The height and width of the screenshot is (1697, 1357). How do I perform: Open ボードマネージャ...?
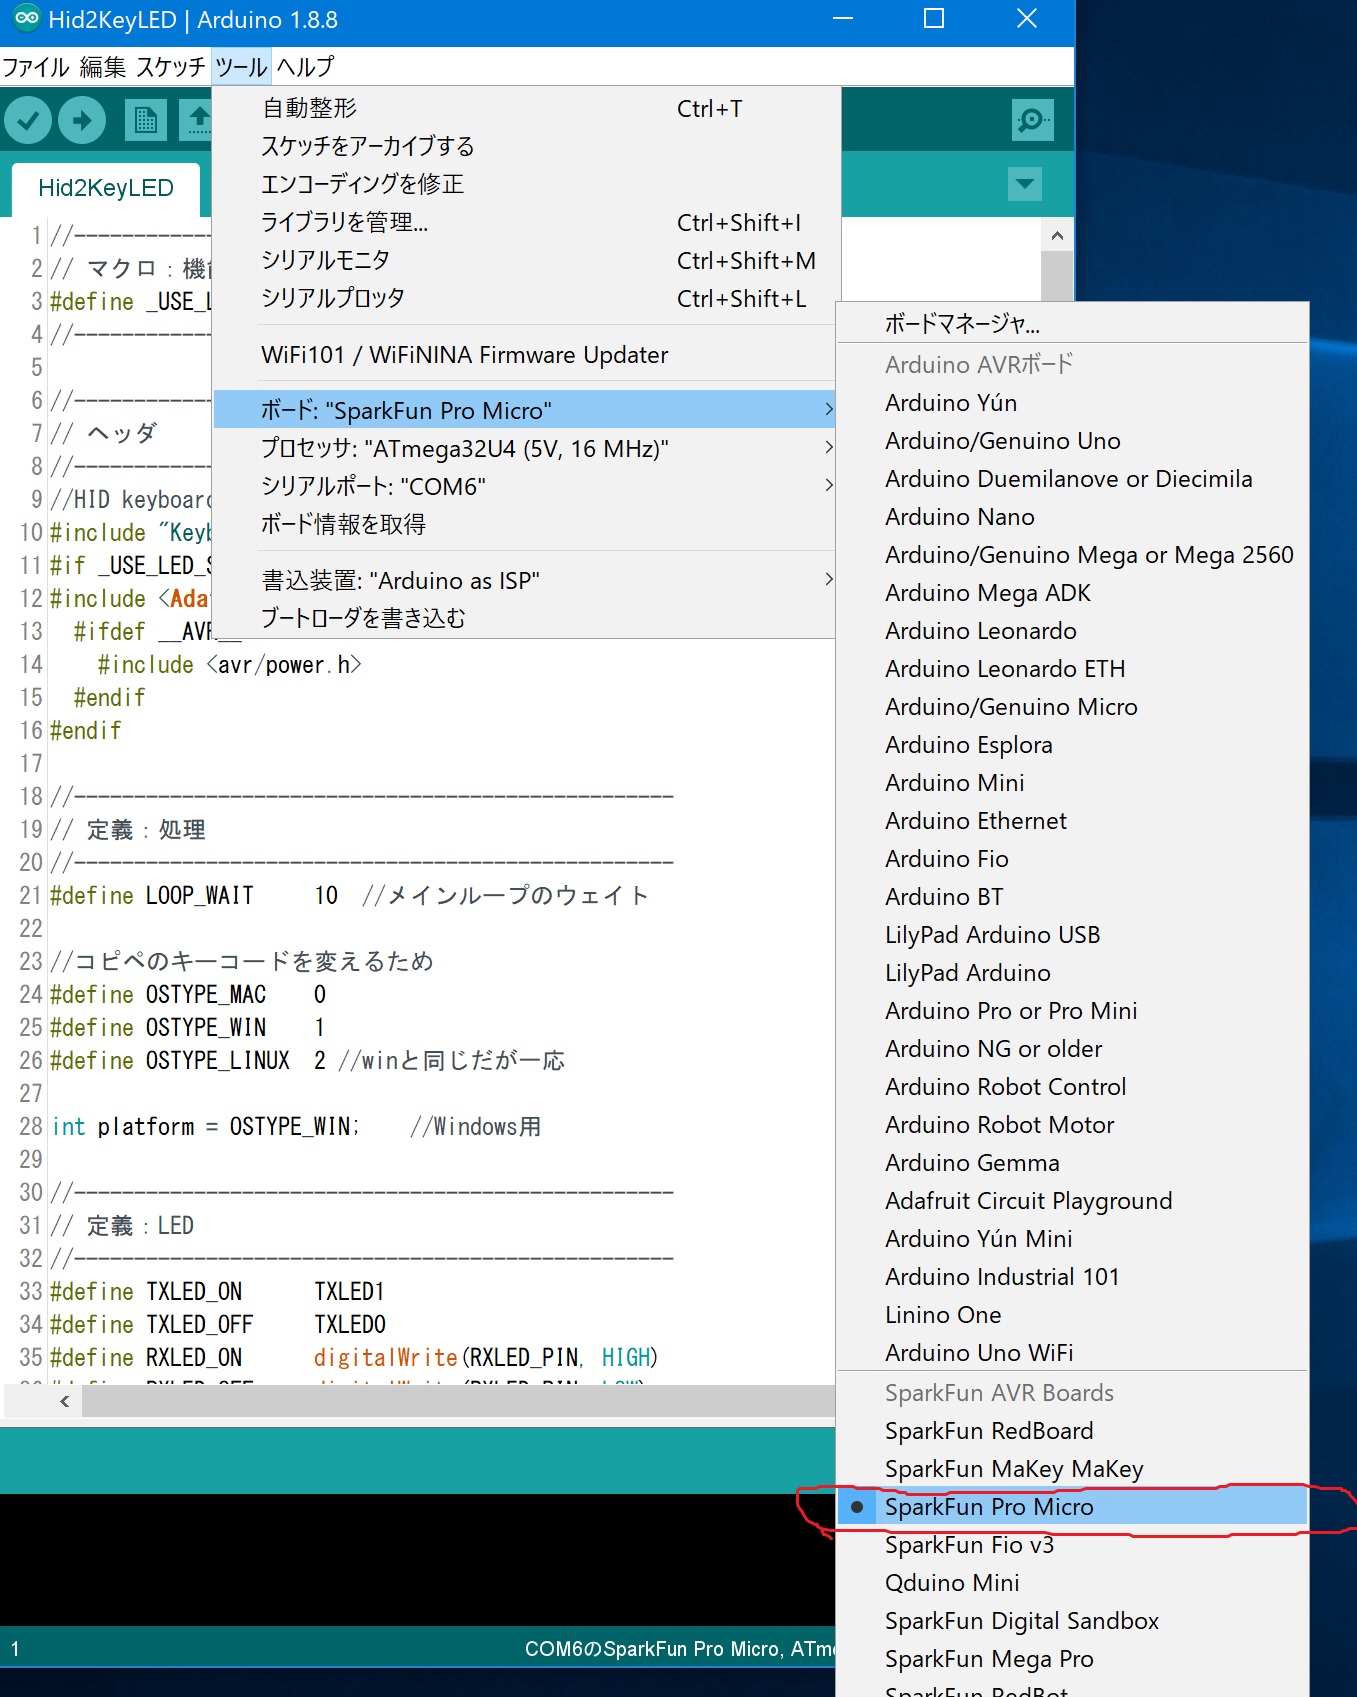click(x=1072, y=323)
